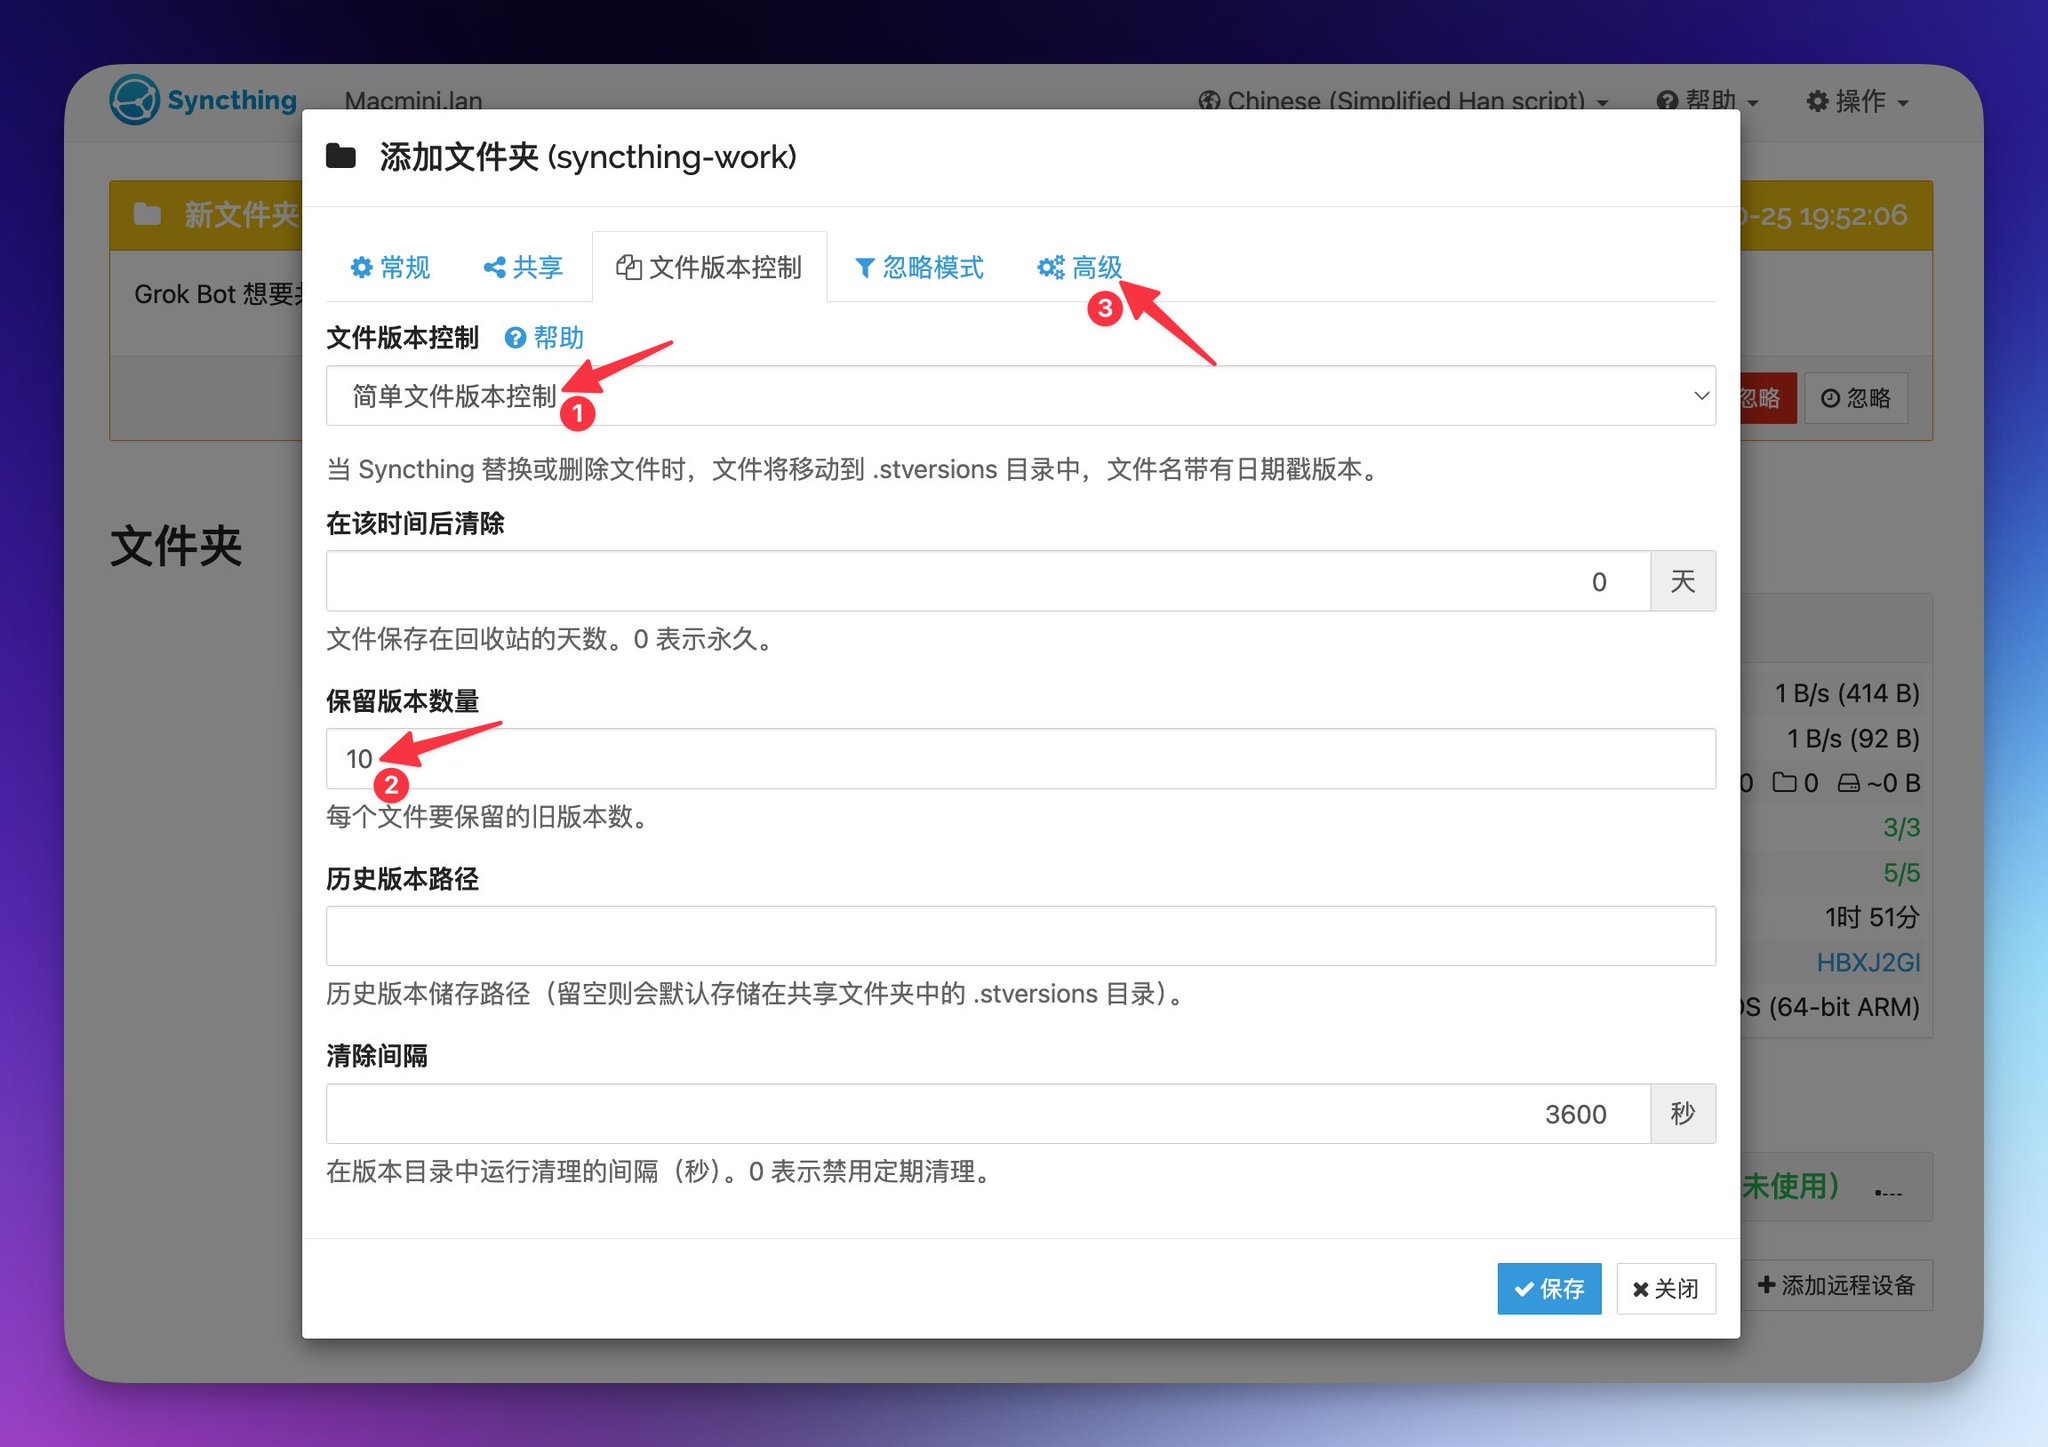Save the folder with 保存 button
Screen dimensions: 2048x1447
[x=1549, y=1289]
